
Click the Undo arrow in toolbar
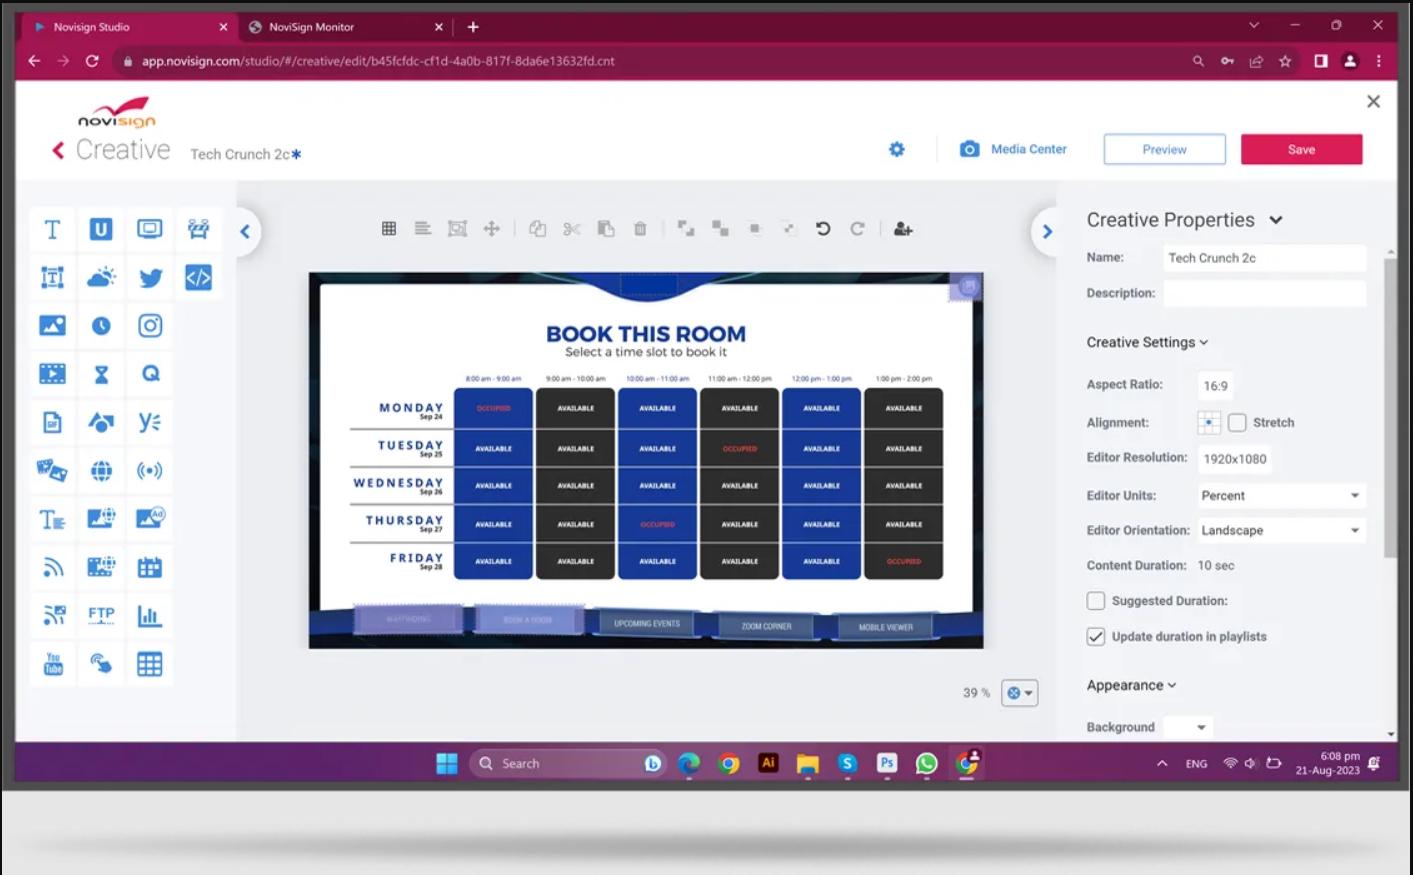tap(823, 229)
